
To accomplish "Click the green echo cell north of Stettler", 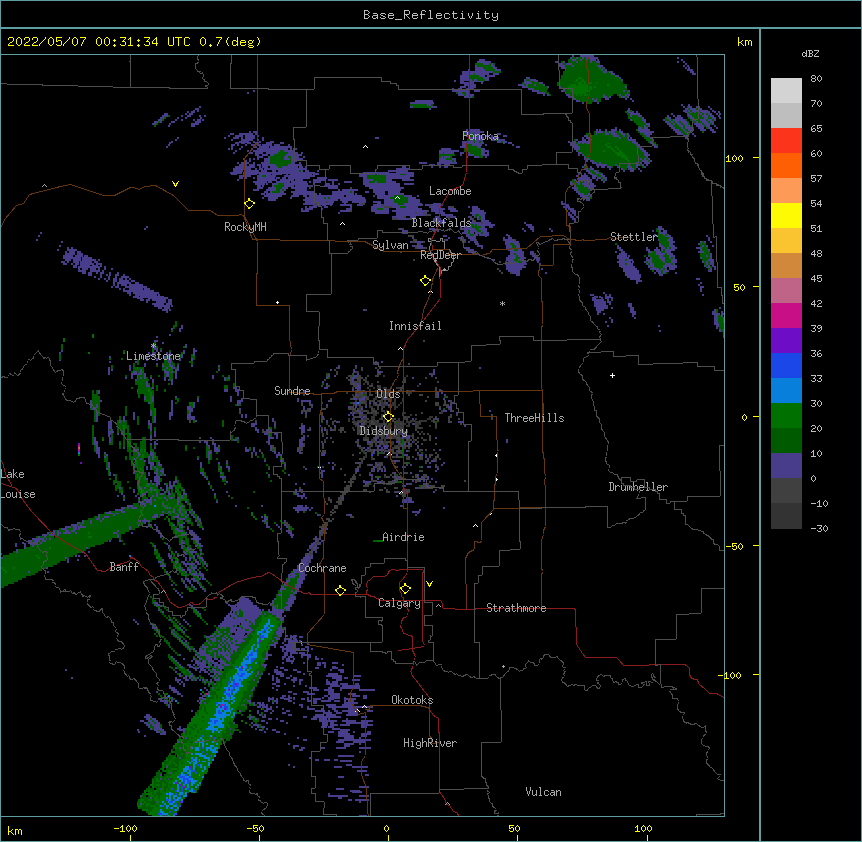I will (x=611, y=148).
